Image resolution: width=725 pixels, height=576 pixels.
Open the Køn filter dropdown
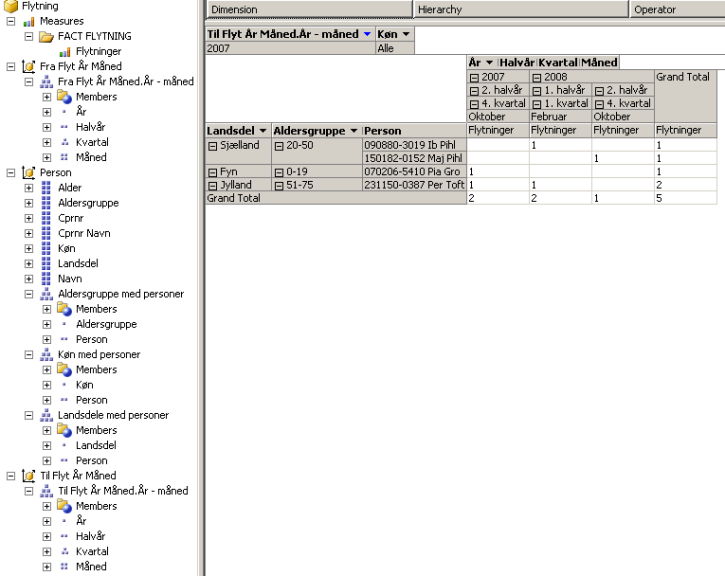(406, 34)
